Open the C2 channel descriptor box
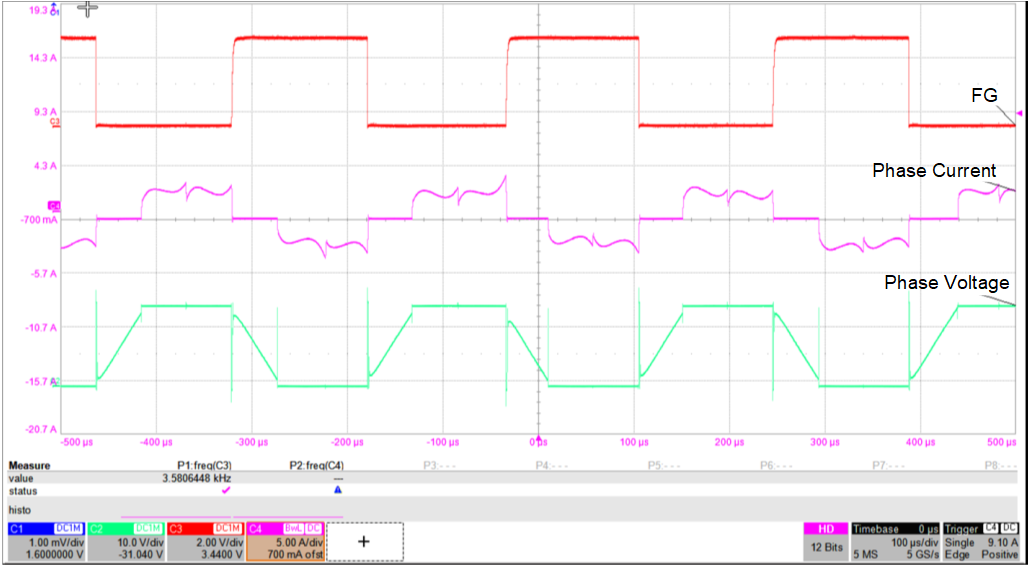 (x=125, y=541)
